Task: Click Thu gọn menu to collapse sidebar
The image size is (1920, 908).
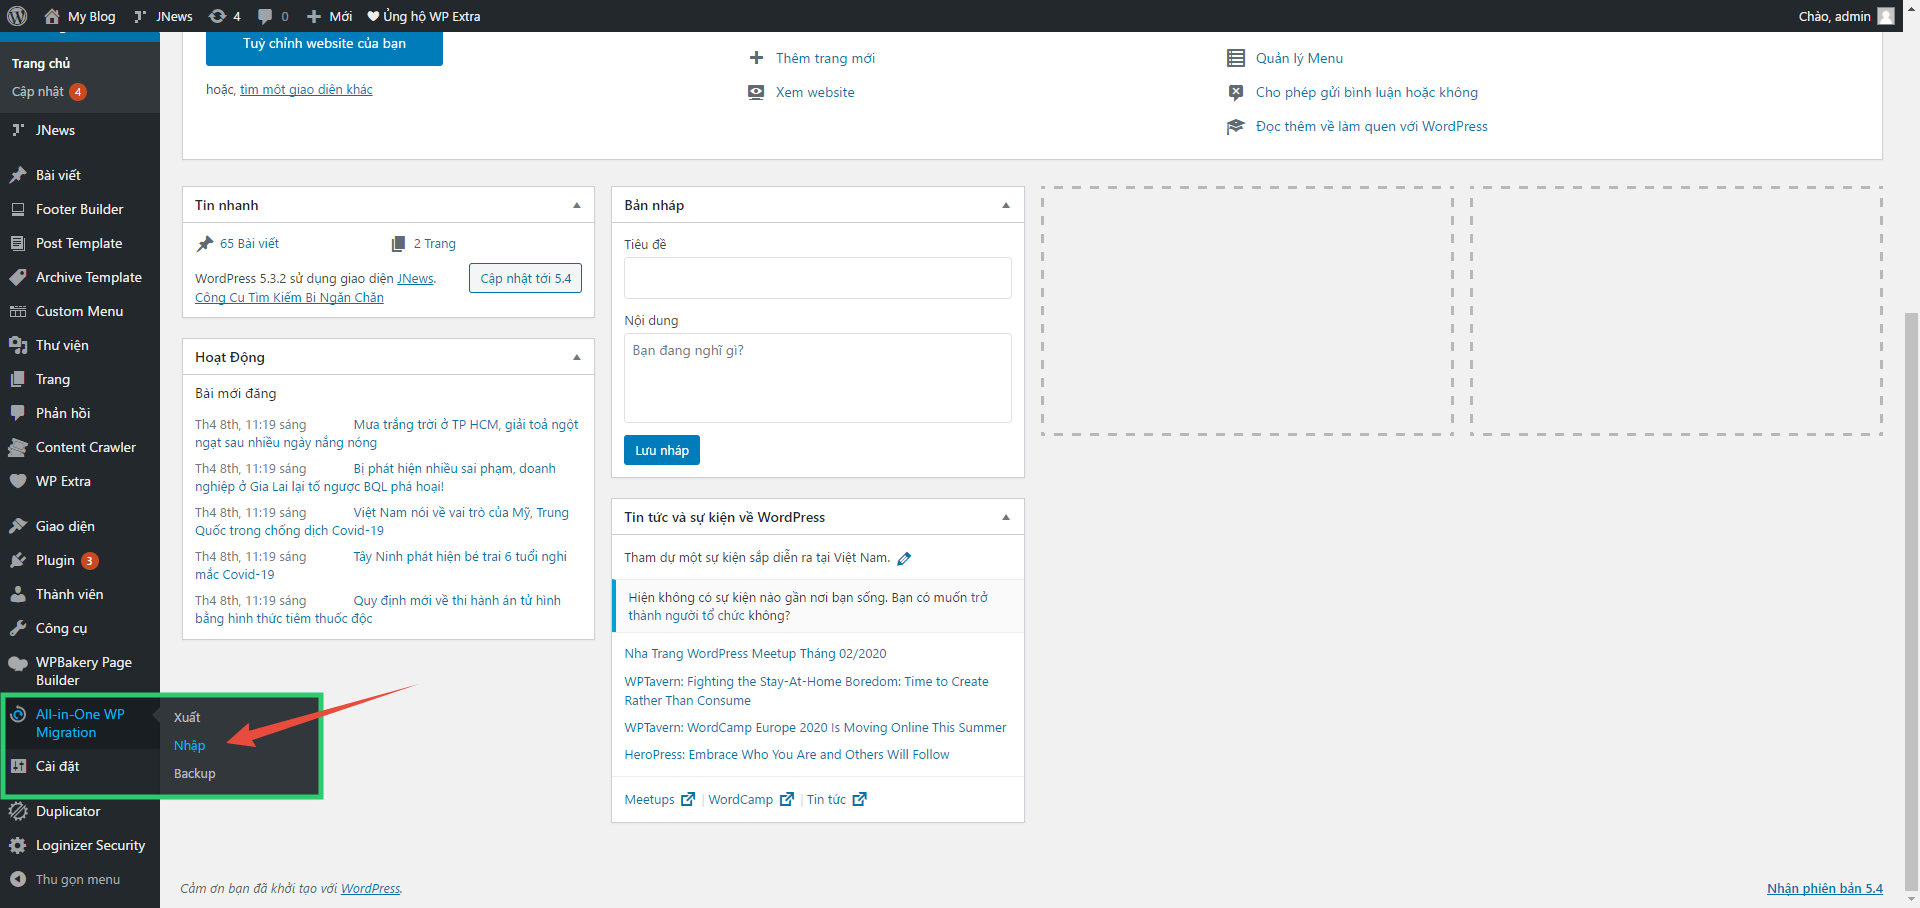Action: click(70, 879)
